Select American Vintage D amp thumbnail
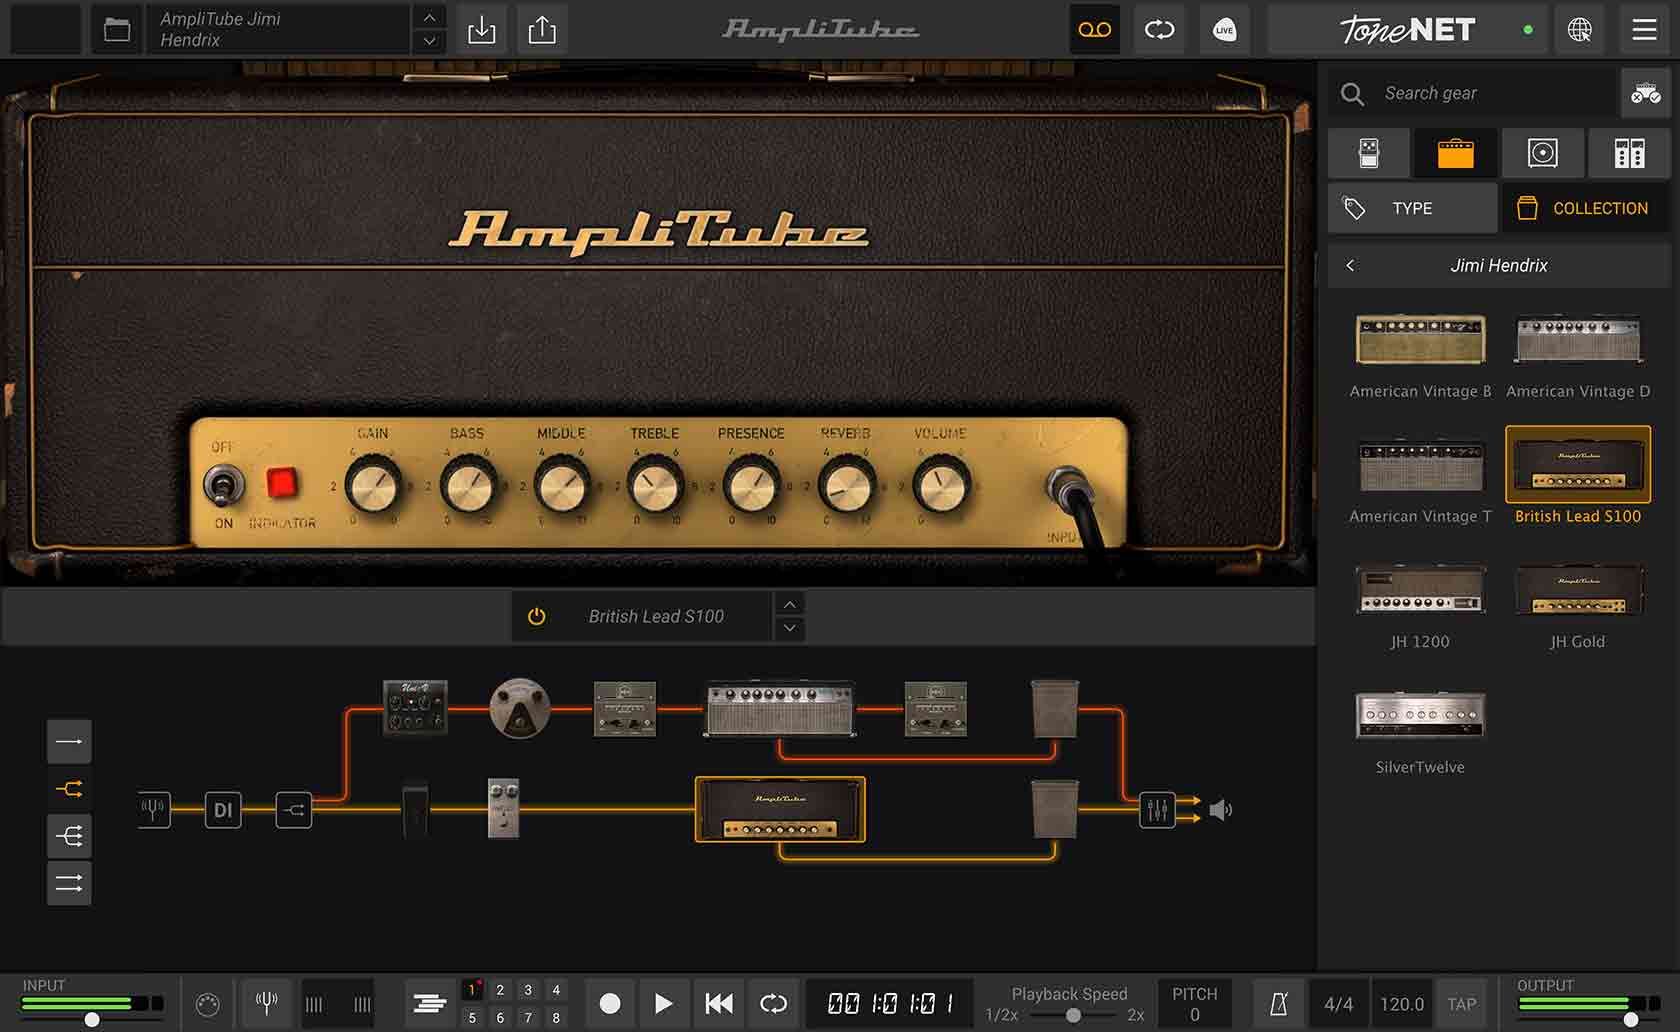The image size is (1680, 1032). (1578, 340)
